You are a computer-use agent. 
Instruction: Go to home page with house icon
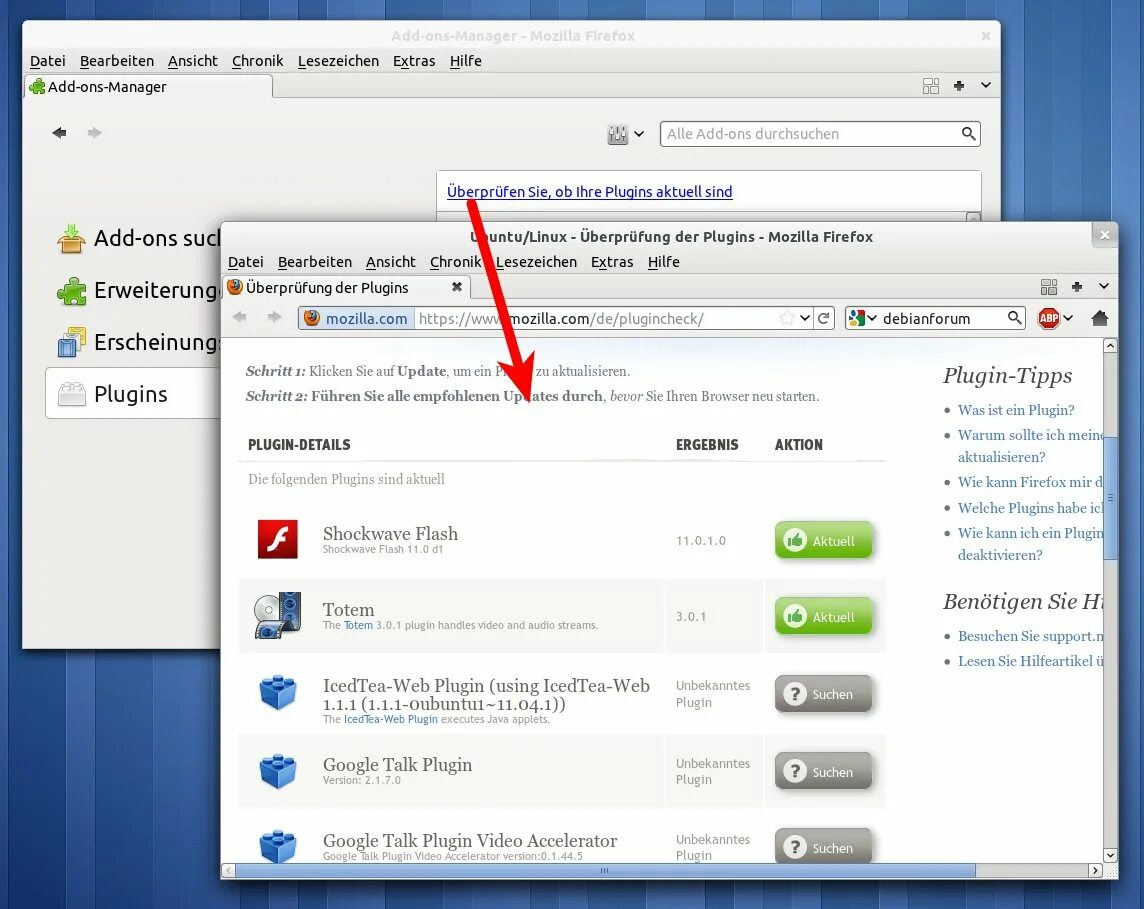coord(1099,317)
